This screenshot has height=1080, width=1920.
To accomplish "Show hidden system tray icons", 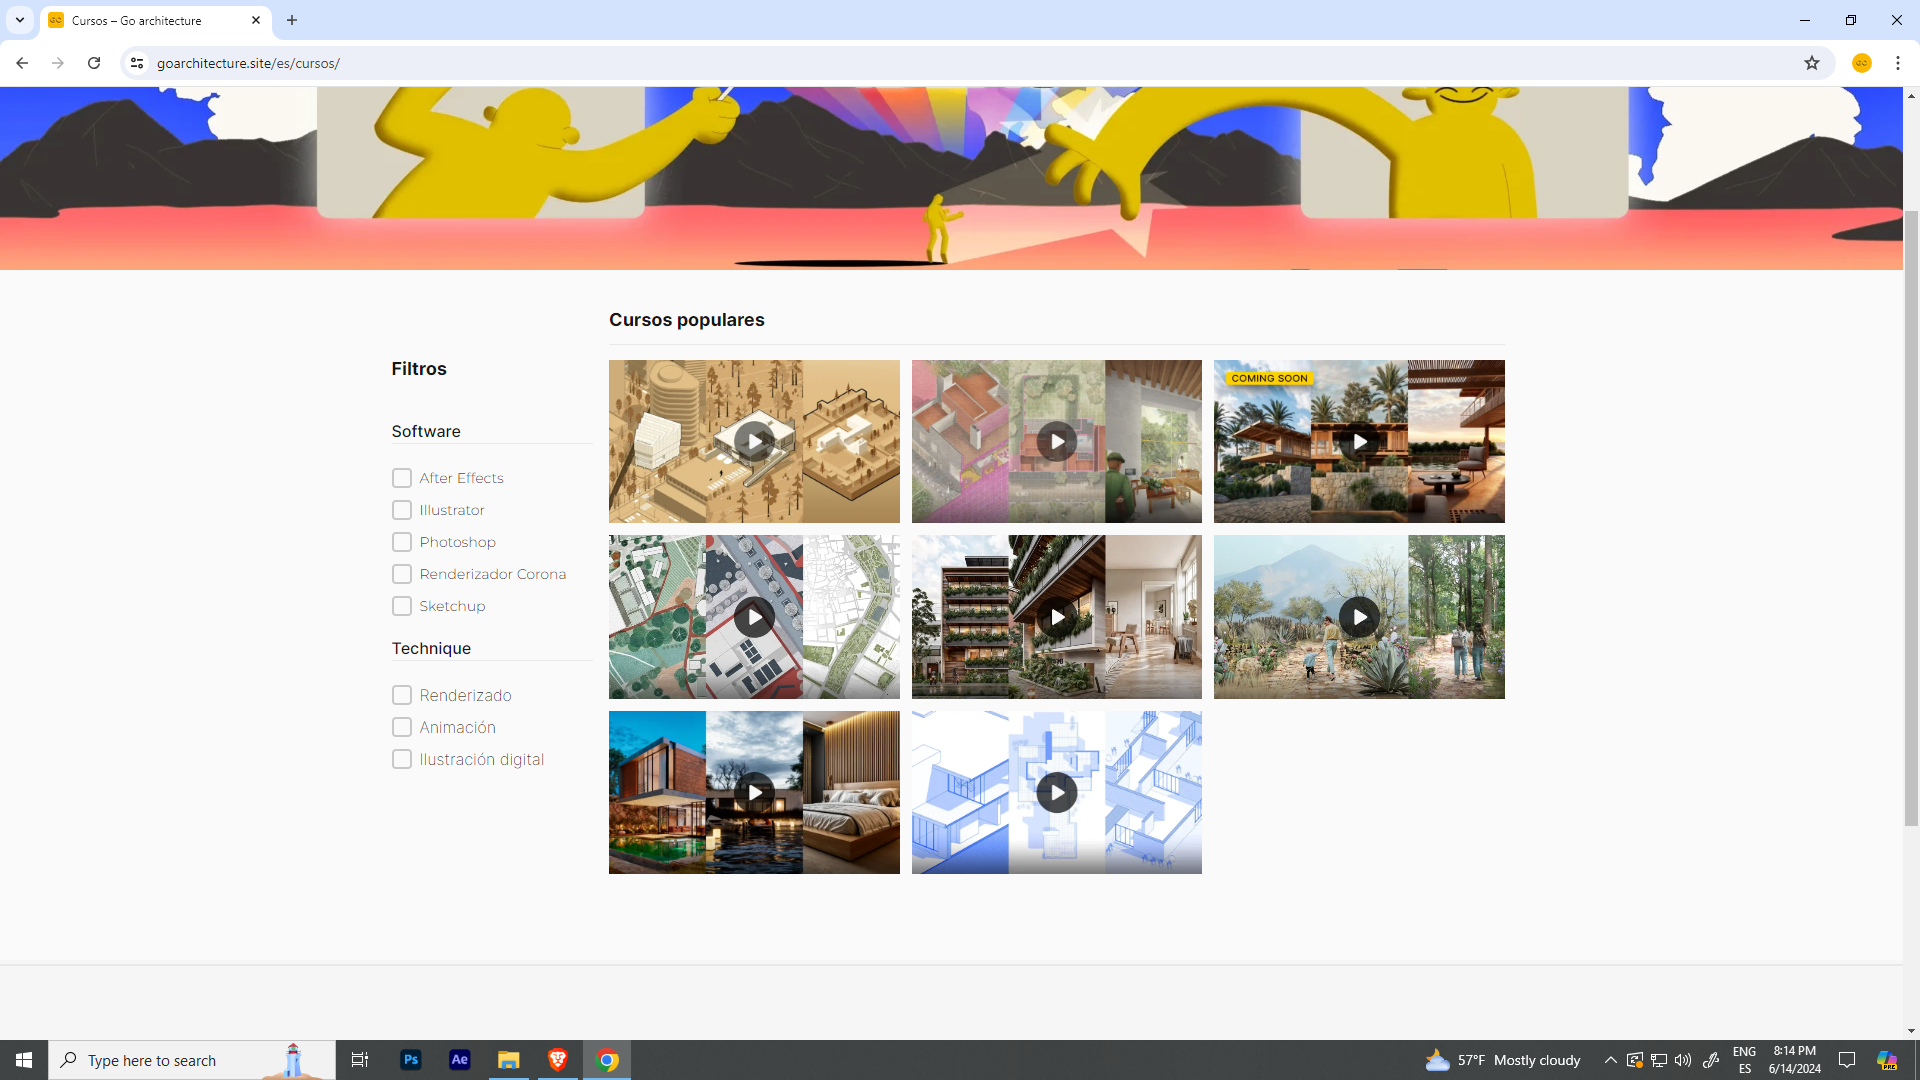I will click(1610, 1060).
